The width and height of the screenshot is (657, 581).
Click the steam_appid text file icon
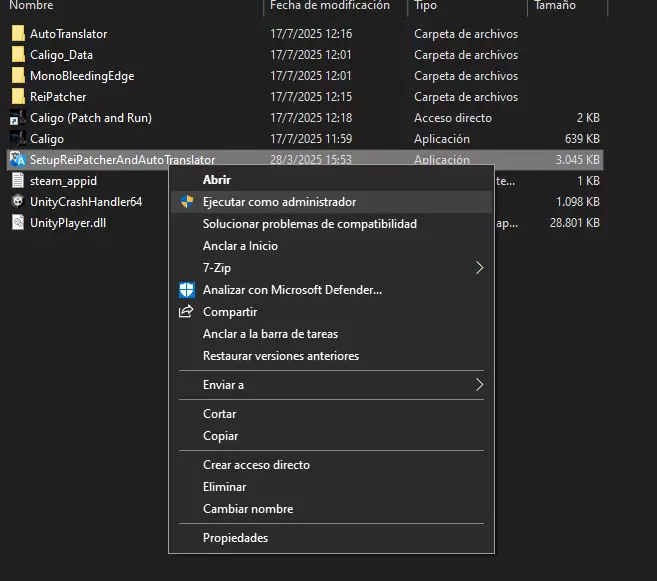[x=17, y=181]
